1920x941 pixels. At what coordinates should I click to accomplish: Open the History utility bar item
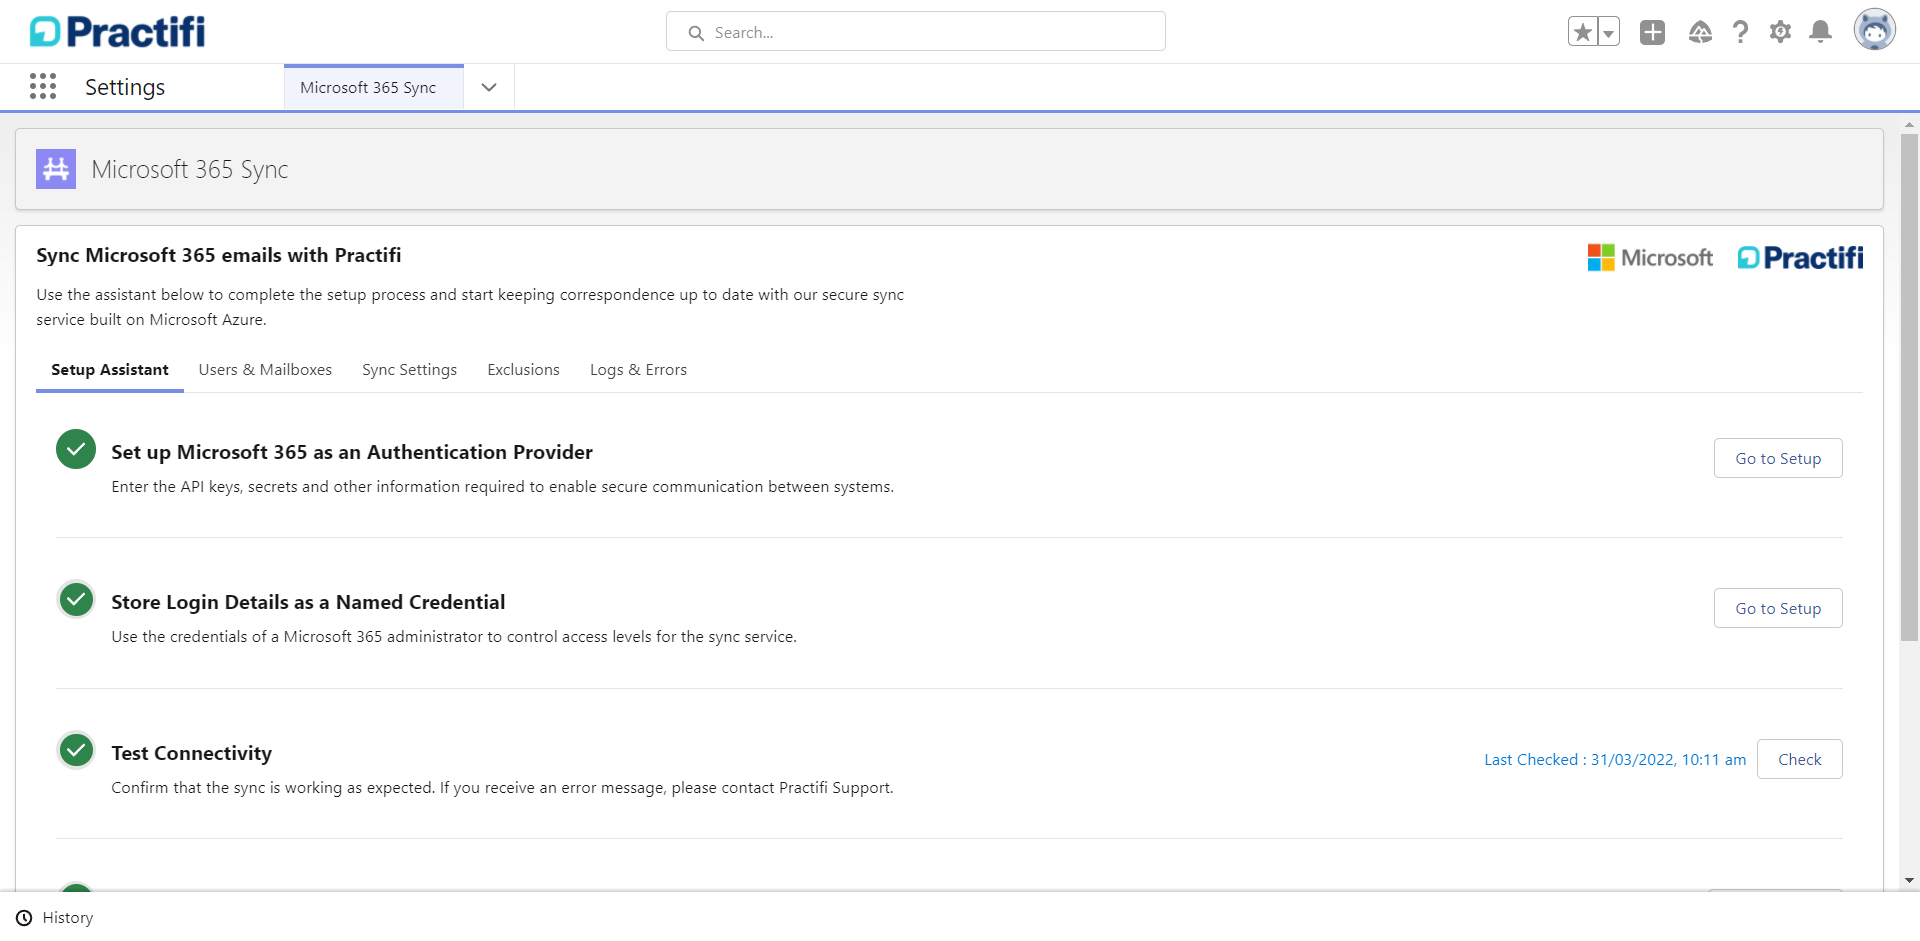tap(55, 918)
